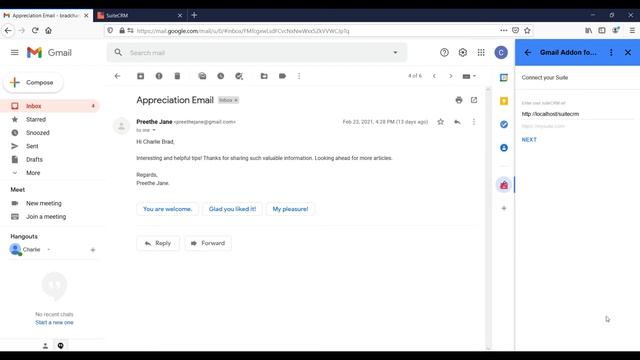Viewport: 640px width, 360px height.
Task: Show the older email arrow
Action: (x=451, y=76)
